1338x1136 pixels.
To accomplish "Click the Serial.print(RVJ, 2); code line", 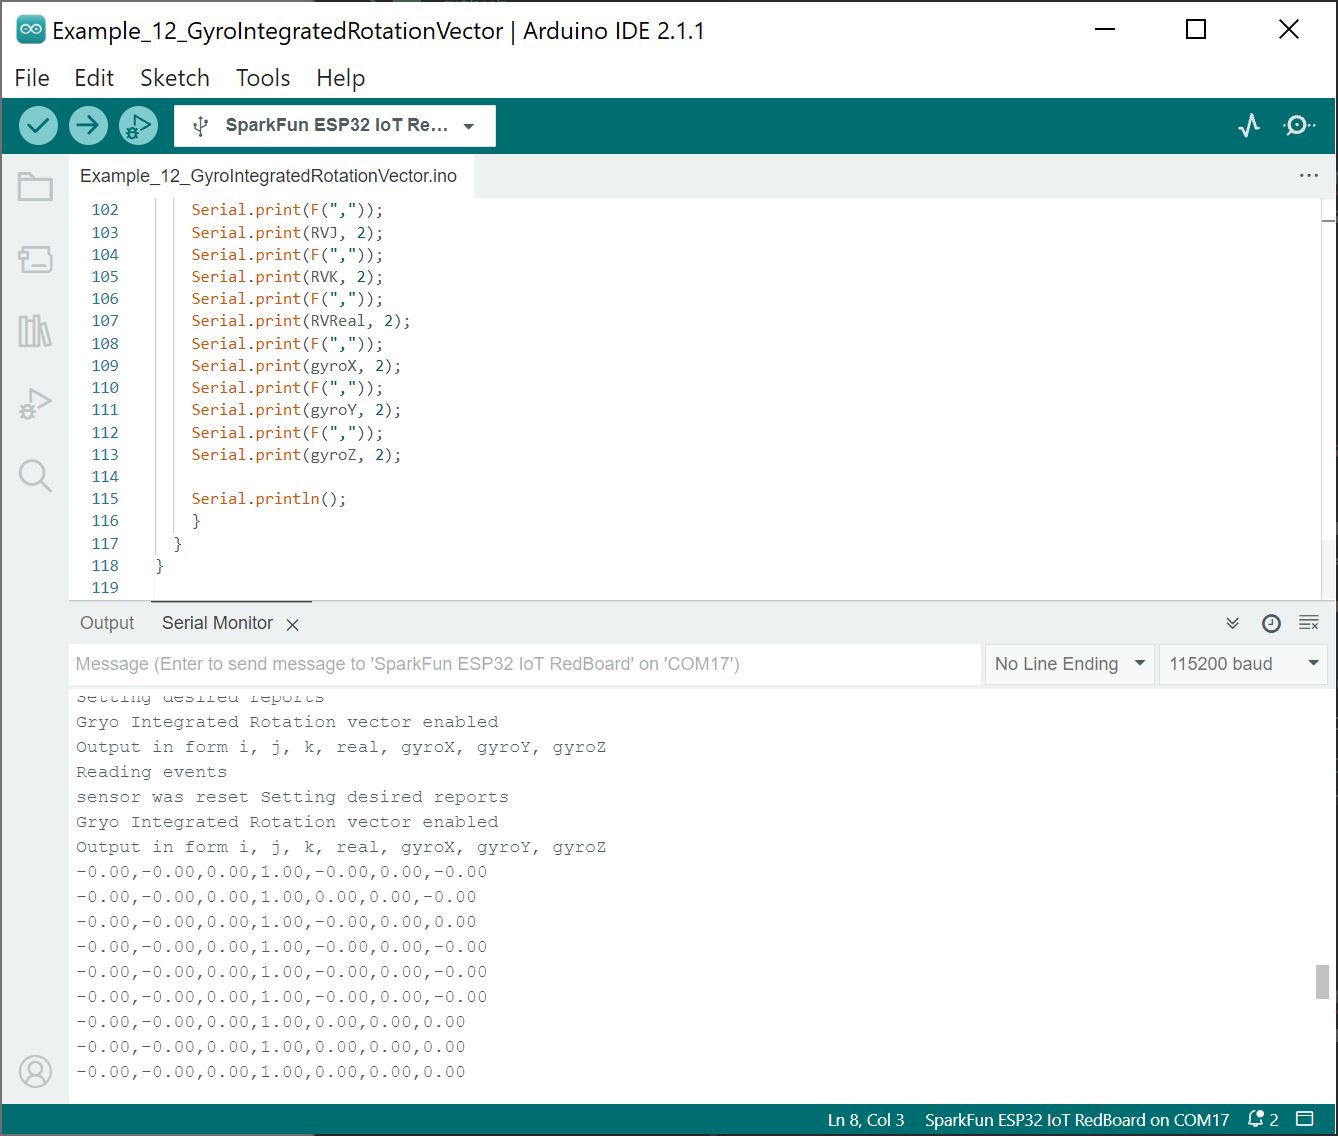I will [x=287, y=233].
